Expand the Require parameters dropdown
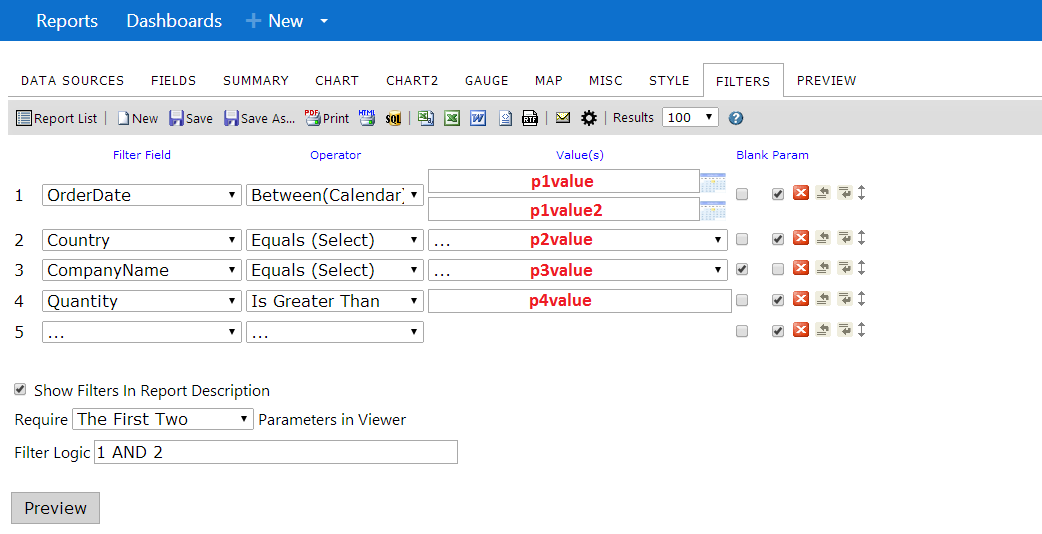 [x=163, y=419]
